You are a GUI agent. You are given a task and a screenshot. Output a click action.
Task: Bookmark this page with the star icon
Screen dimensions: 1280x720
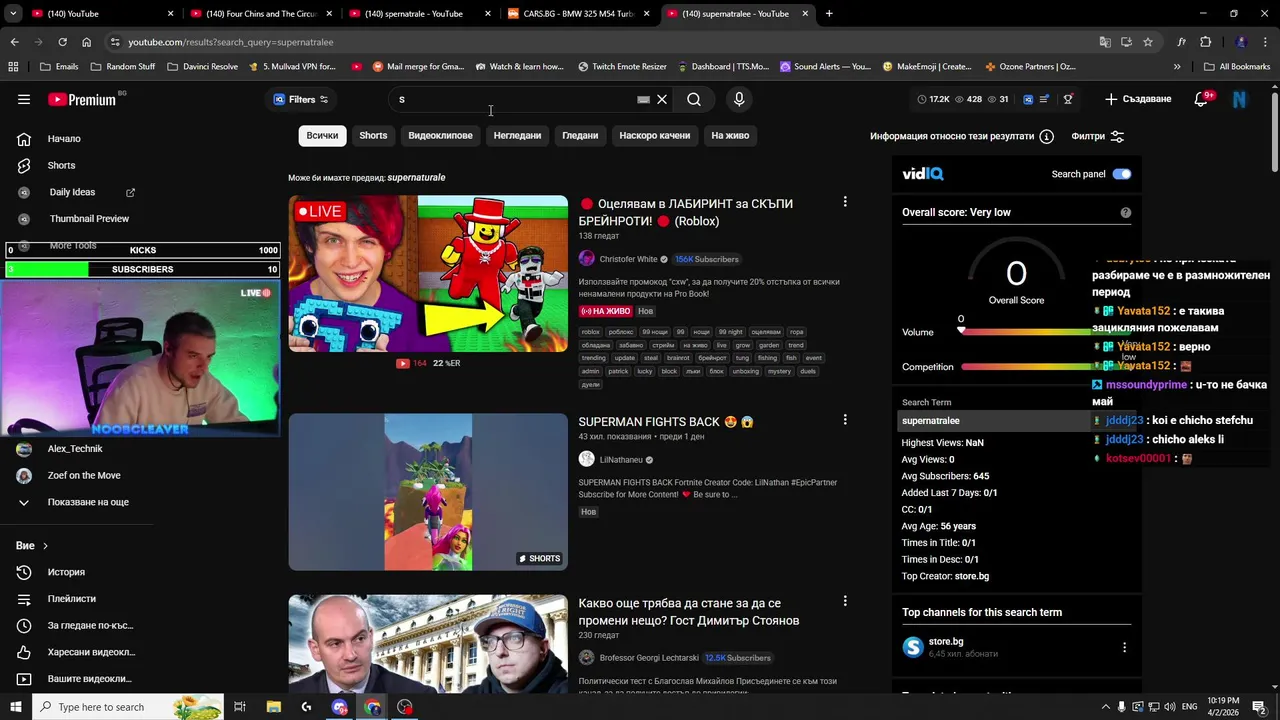tap(1148, 42)
